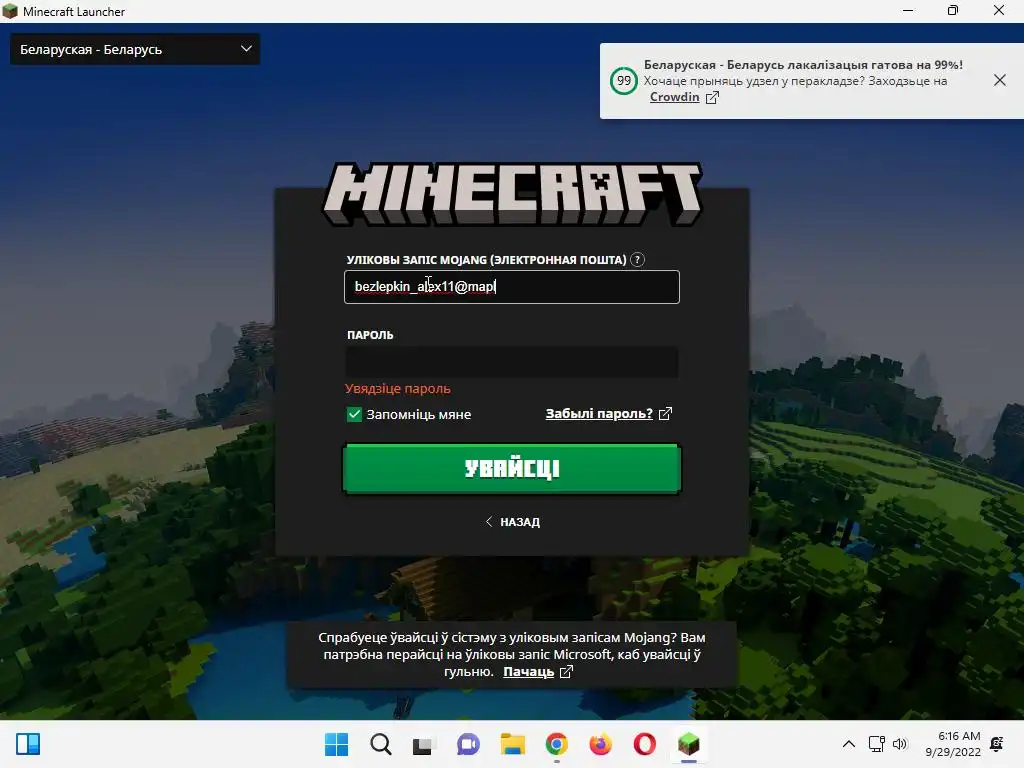Open the Crowdin translation link
Screen dimensions: 1024x768
click(x=684, y=97)
